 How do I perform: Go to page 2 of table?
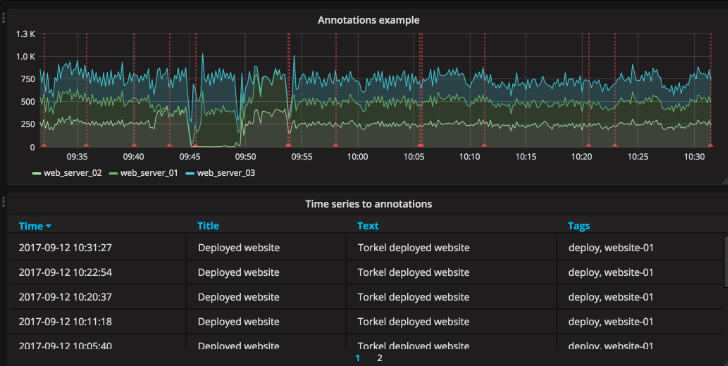[x=380, y=358]
